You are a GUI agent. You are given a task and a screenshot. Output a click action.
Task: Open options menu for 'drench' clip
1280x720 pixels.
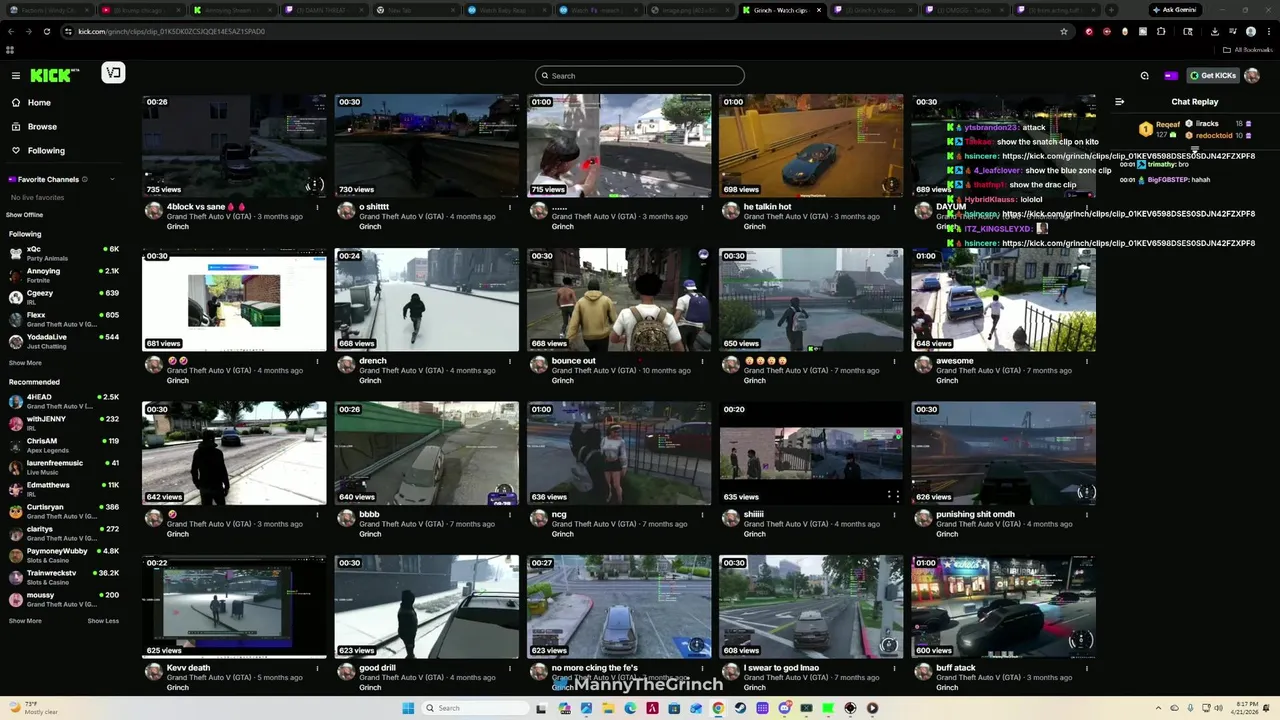coord(510,362)
